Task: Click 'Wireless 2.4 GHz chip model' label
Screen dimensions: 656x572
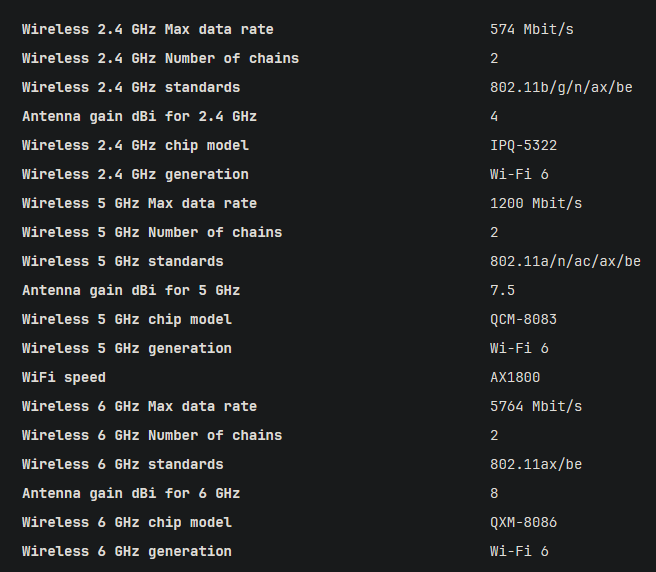Action: tap(135, 146)
